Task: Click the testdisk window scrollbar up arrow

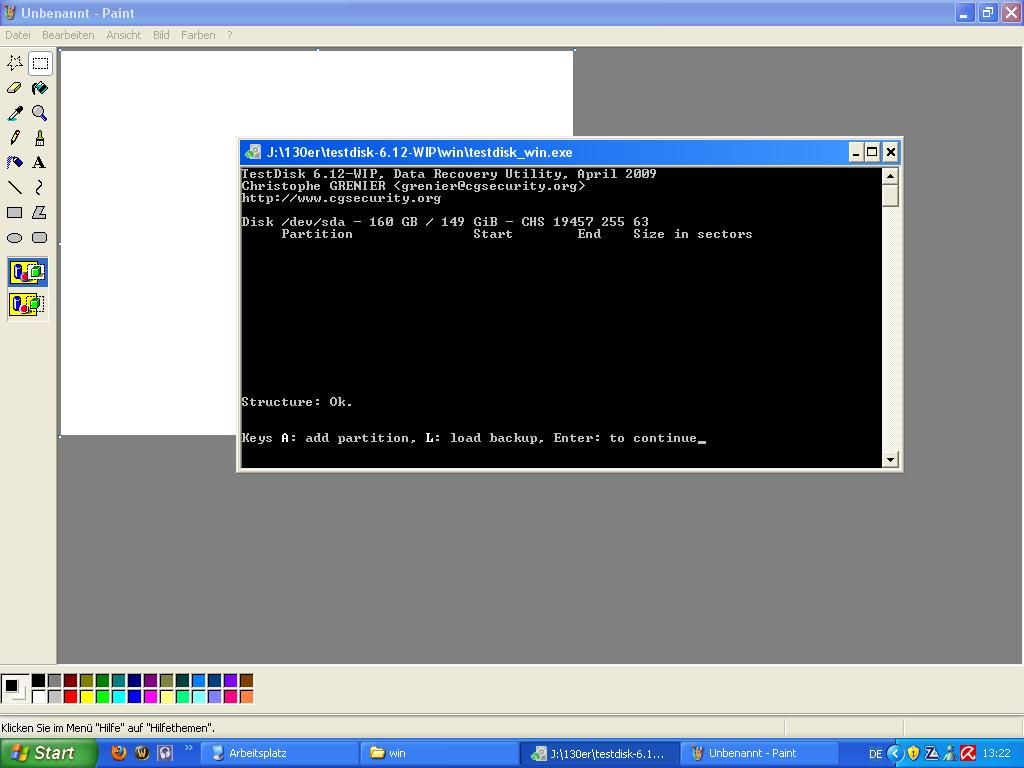Action: tap(890, 176)
